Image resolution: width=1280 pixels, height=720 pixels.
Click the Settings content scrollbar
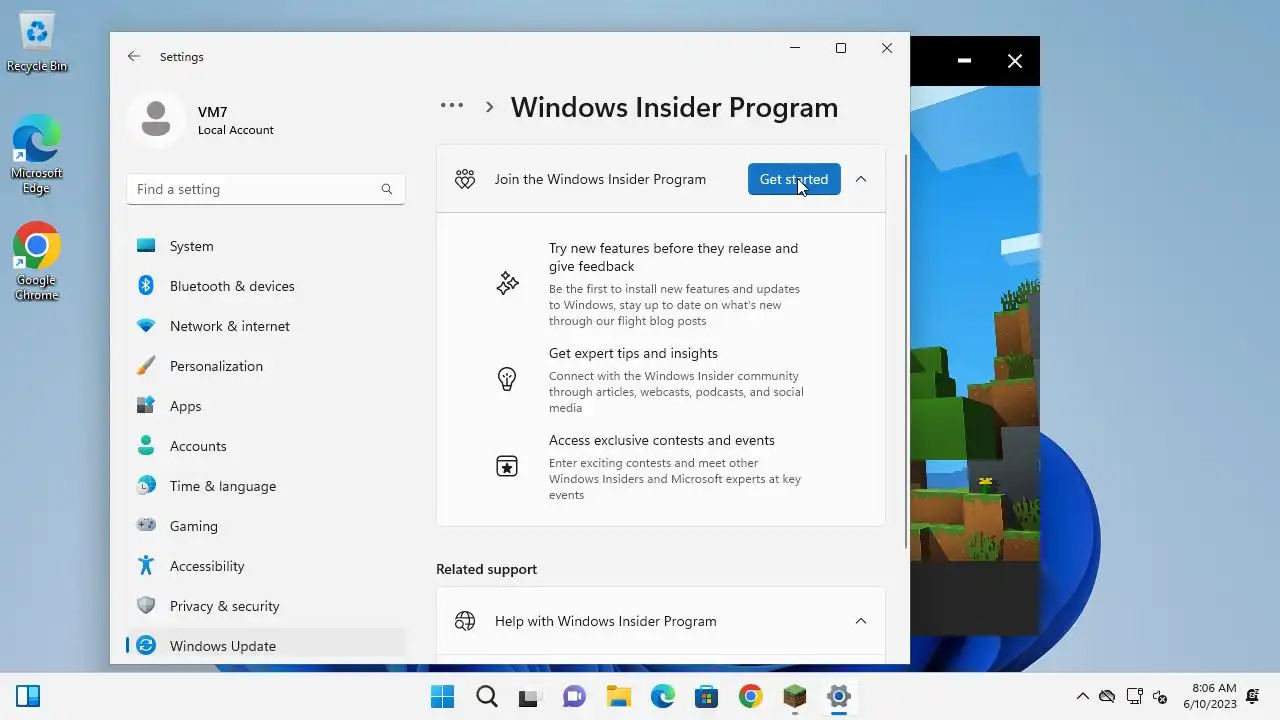[x=906, y=350]
